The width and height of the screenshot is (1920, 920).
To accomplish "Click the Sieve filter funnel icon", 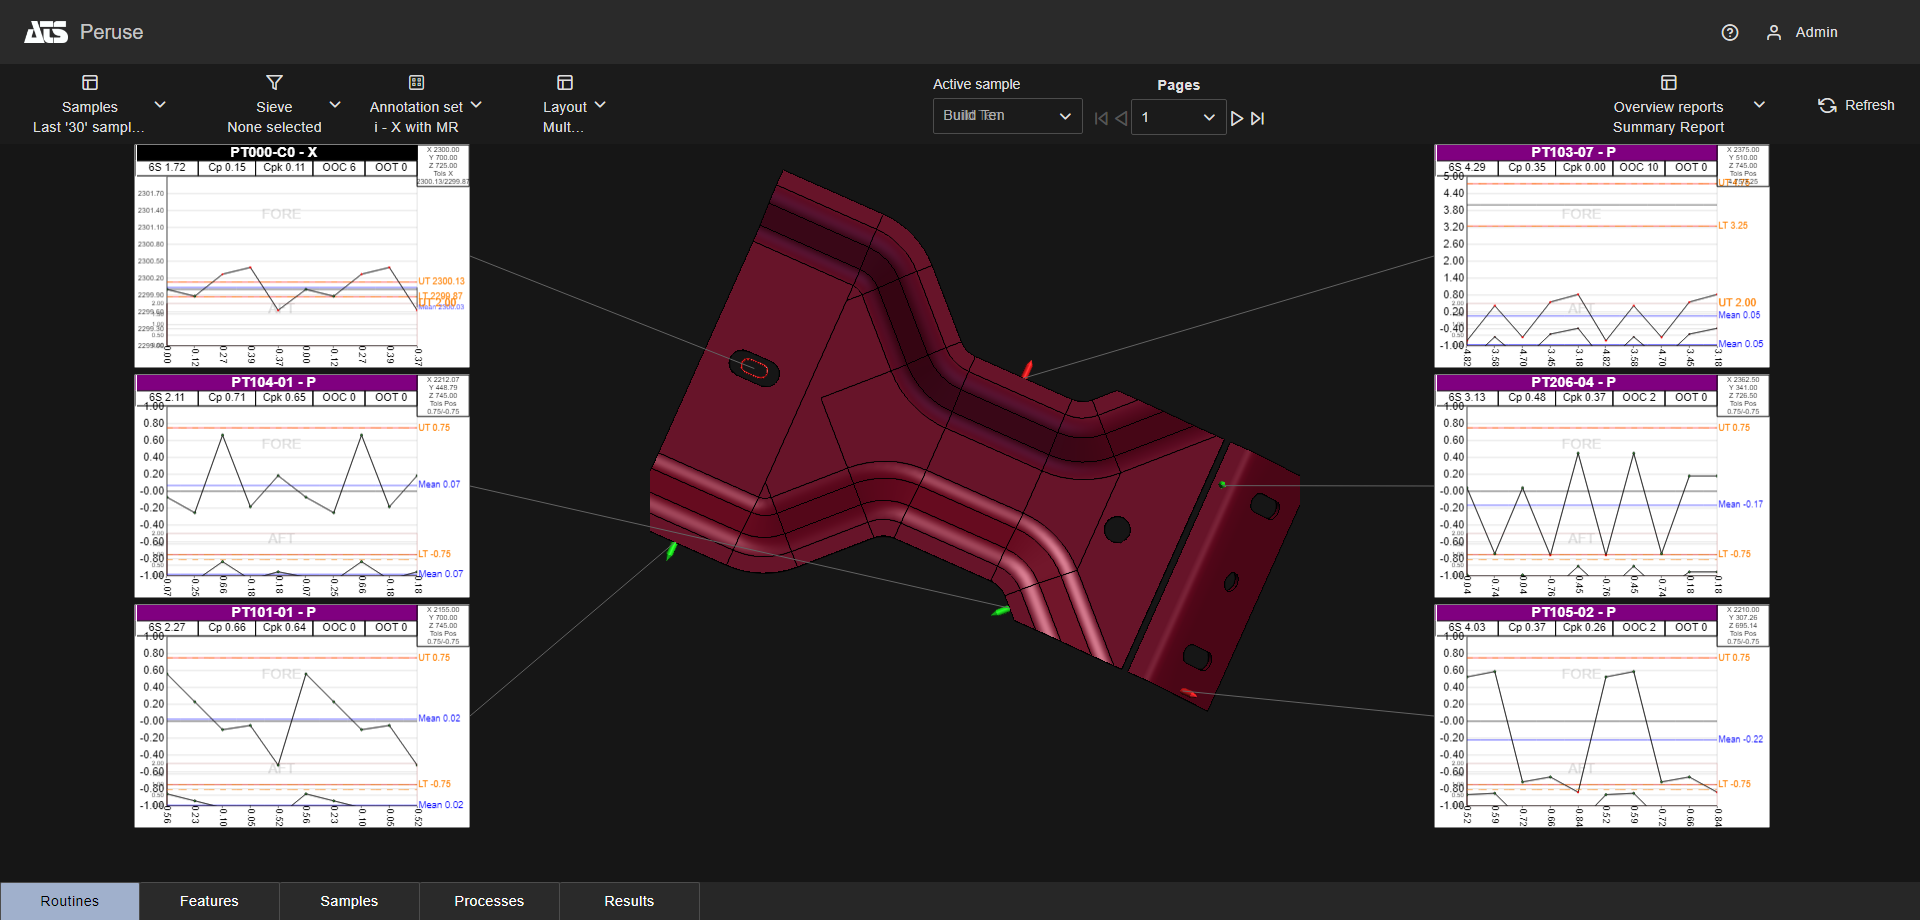I will click(x=274, y=83).
